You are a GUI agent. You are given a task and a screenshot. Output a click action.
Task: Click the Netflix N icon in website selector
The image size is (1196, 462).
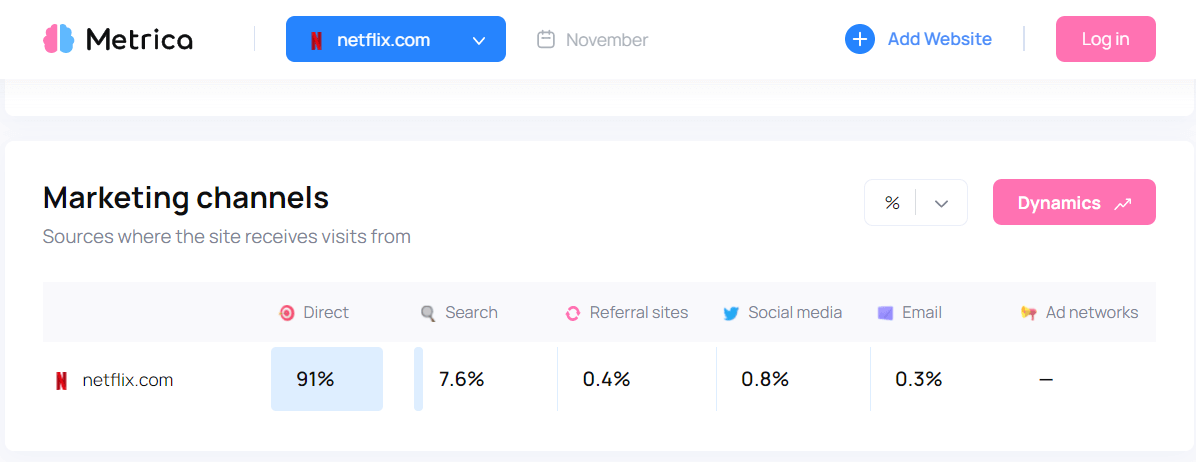(x=317, y=40)
